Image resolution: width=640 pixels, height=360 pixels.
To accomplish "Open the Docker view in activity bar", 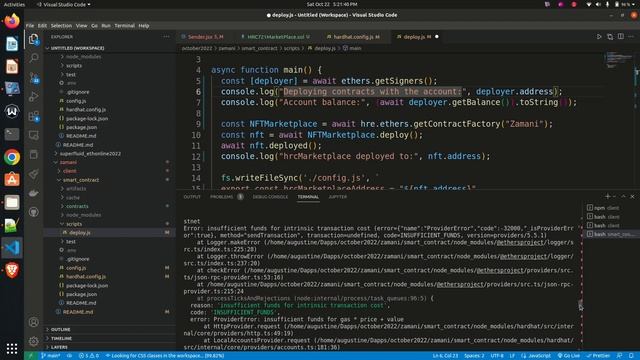I will [33, 193].
